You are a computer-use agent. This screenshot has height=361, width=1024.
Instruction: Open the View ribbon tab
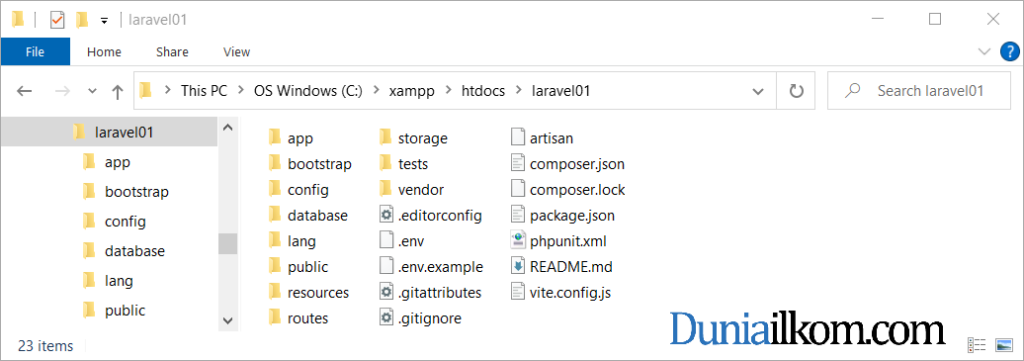tap(236, 52)
